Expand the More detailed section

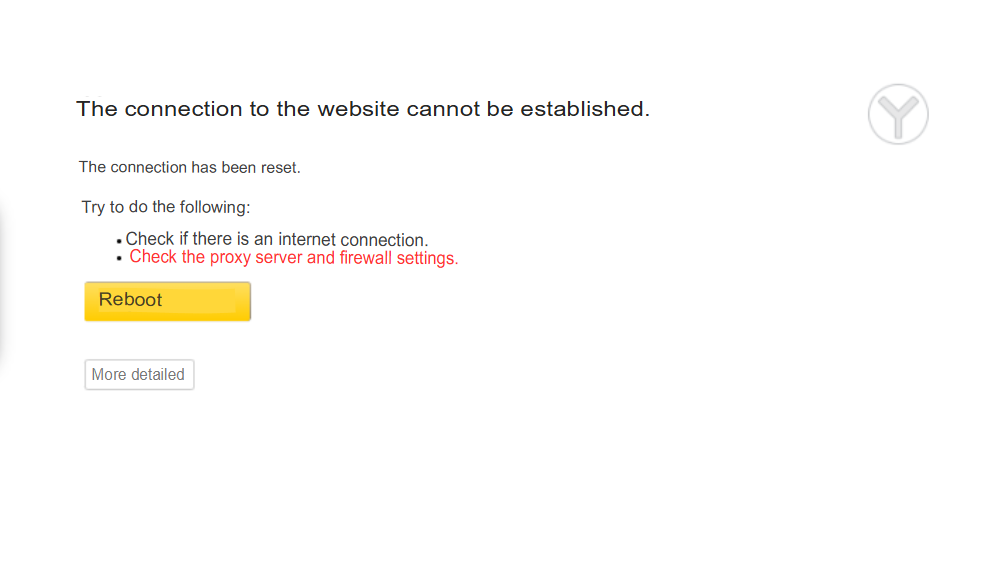click(139, 375)
